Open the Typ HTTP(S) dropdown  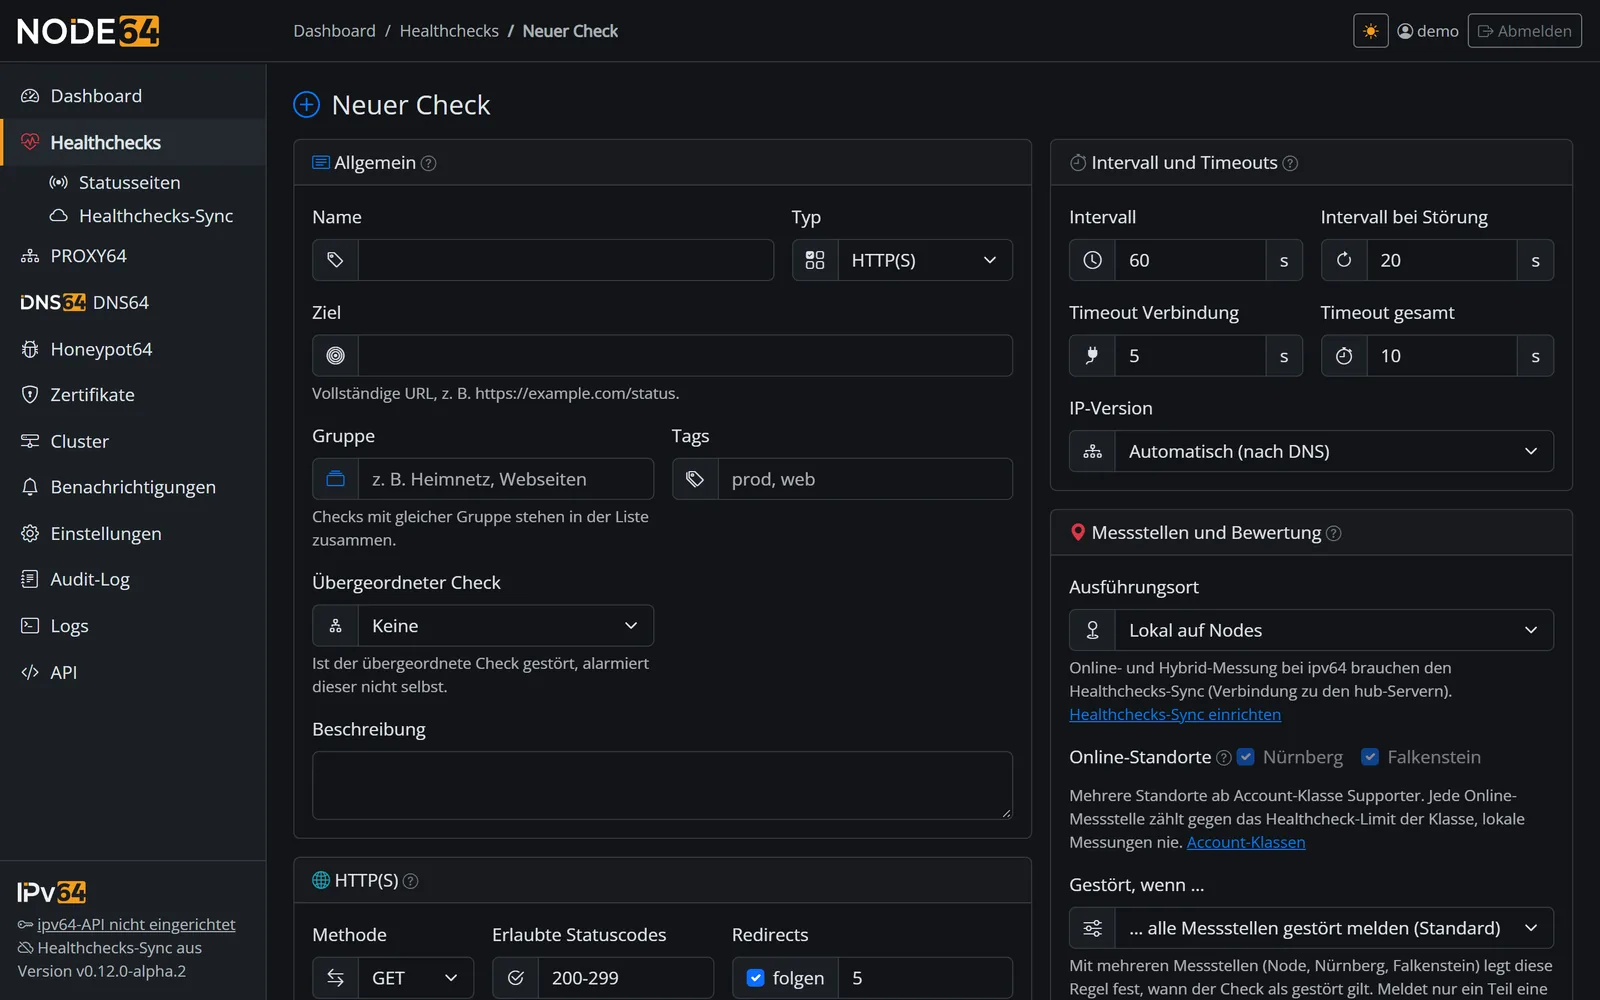(x=925, y=260)
